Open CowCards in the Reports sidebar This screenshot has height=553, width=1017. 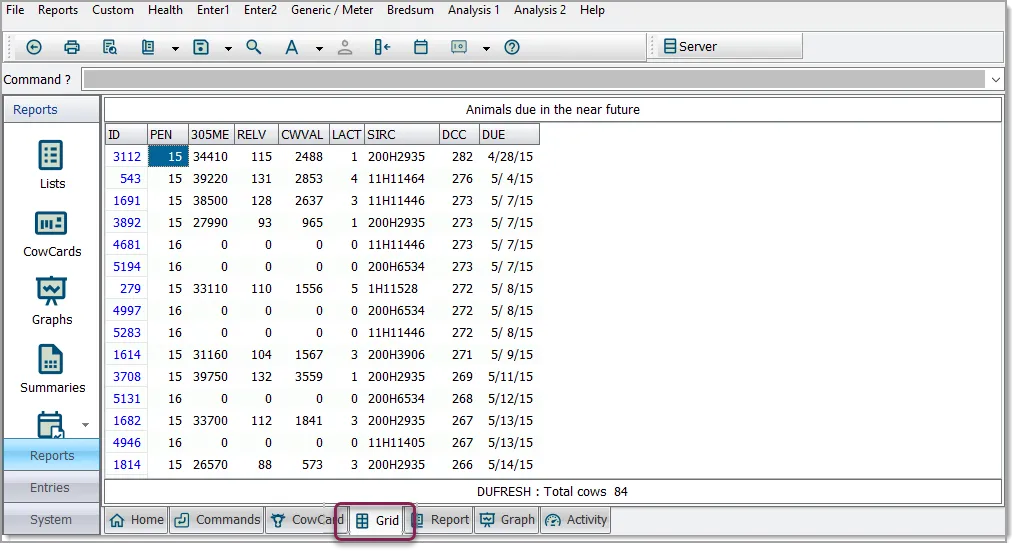[x=52, y=234]
